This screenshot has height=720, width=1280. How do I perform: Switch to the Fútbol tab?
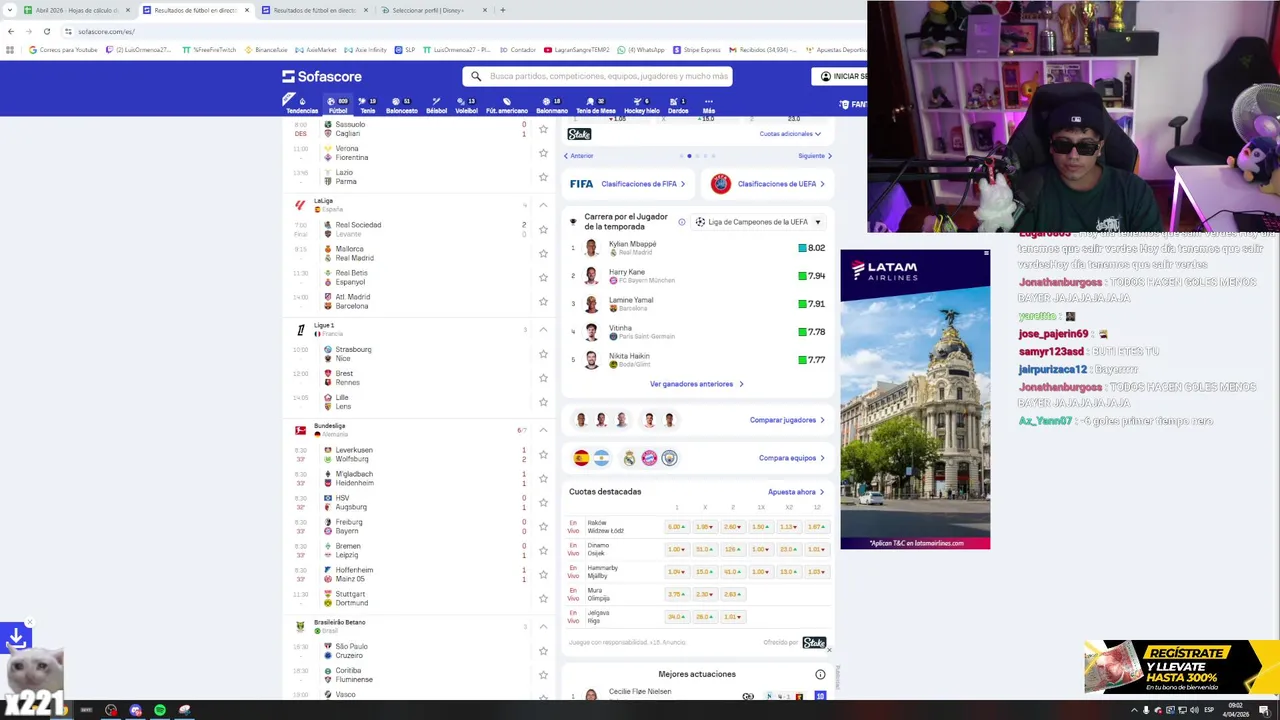[338, 105]
